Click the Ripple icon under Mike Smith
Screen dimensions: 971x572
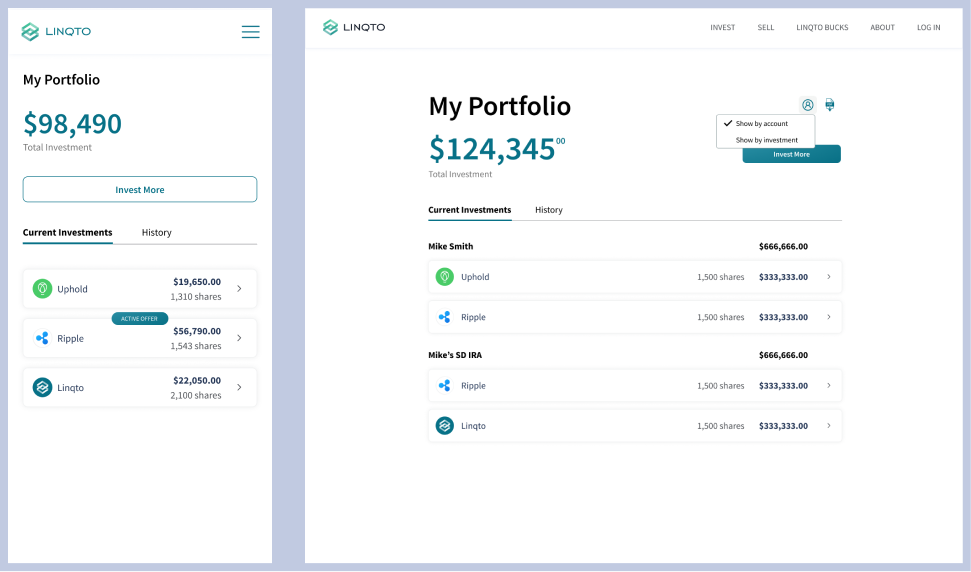pos(445,317)
